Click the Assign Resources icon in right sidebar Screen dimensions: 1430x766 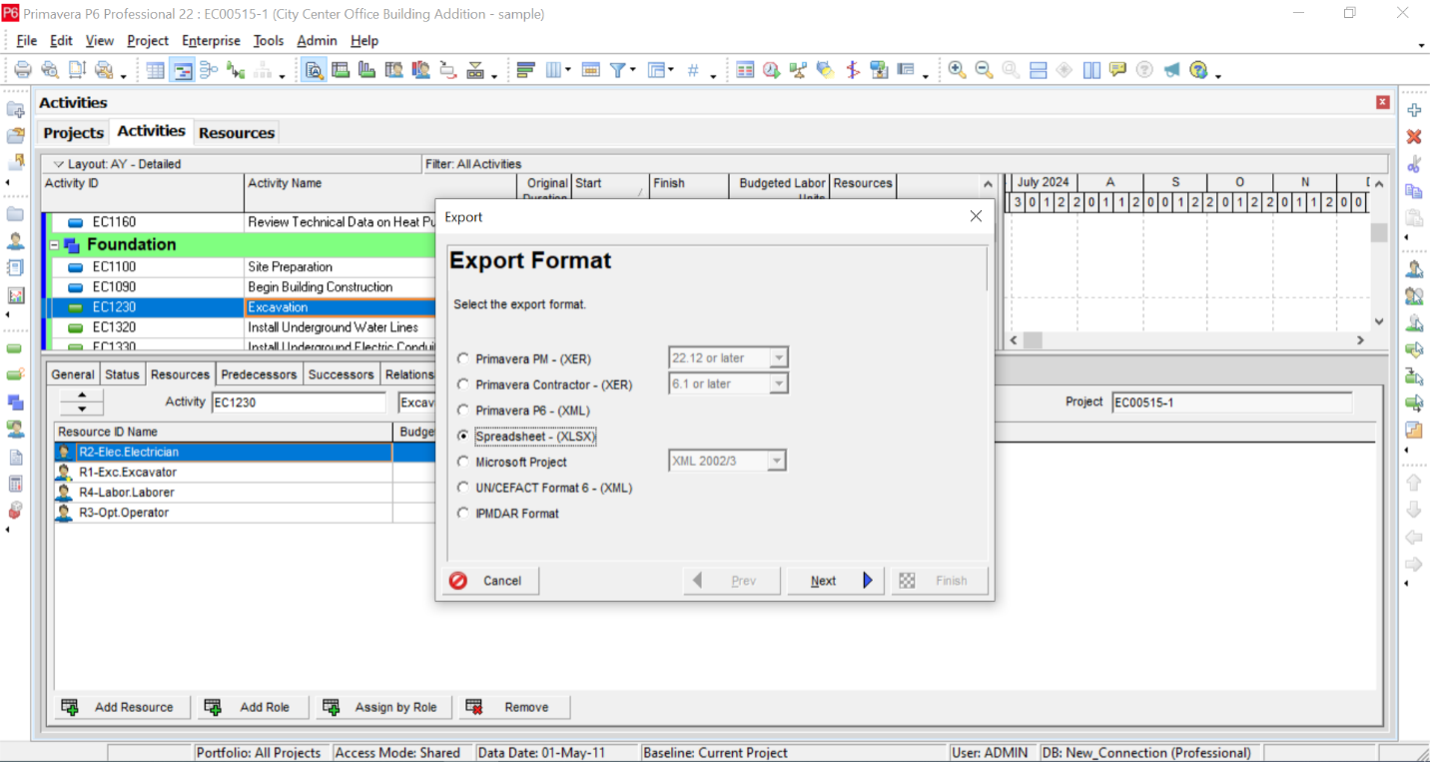click(1414, 269)
